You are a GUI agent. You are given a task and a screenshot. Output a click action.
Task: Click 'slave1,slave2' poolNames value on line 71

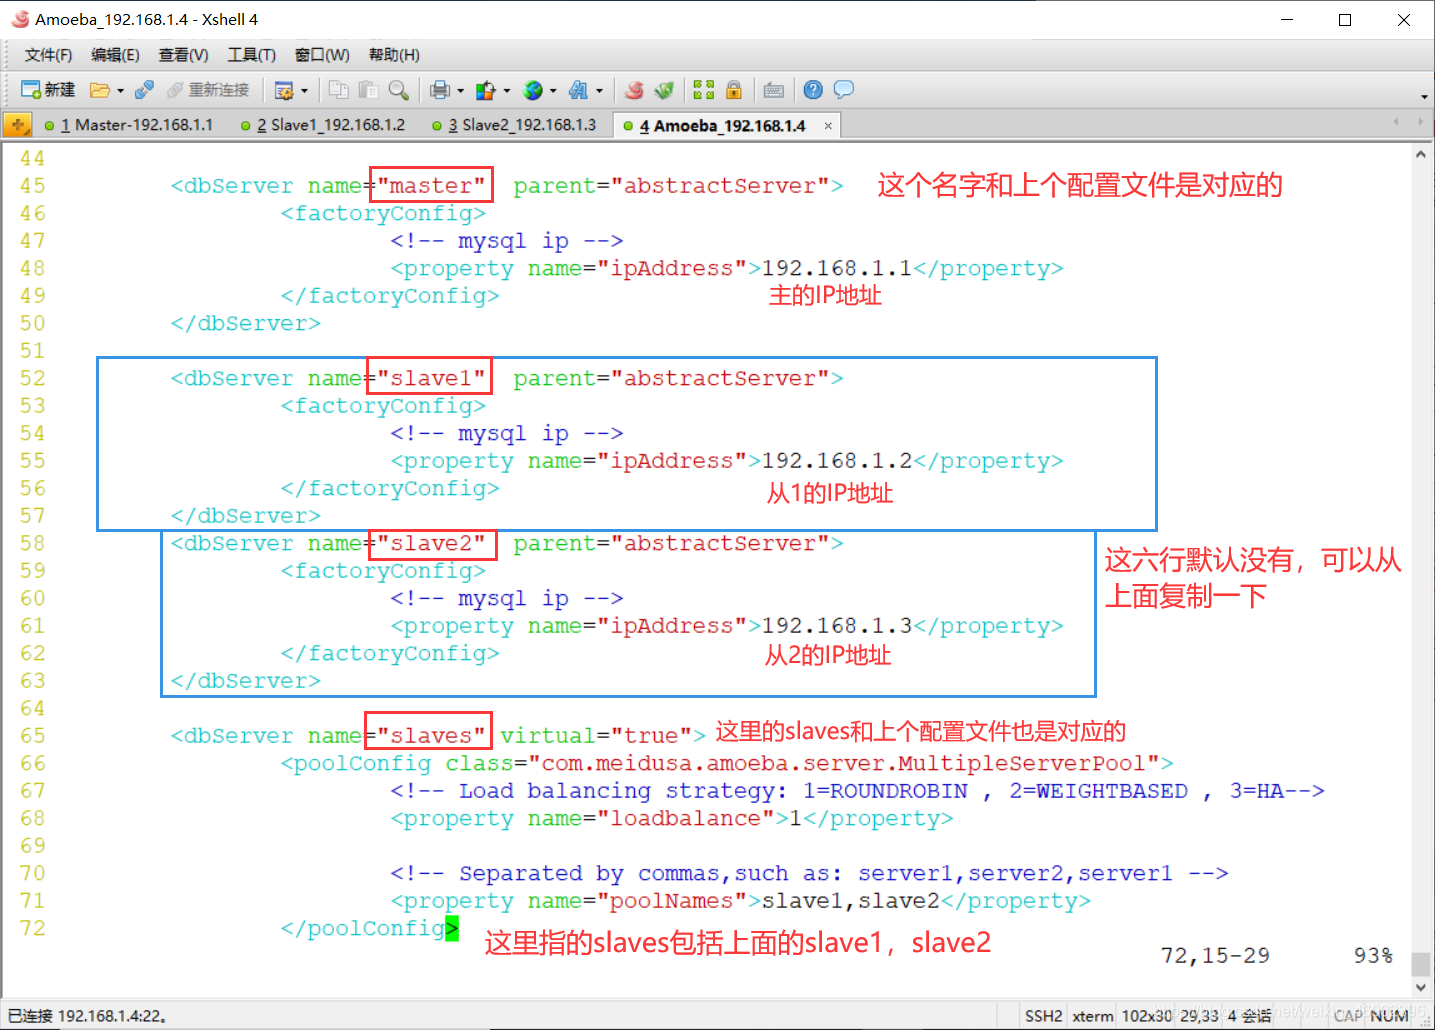[x=850, y=901]
